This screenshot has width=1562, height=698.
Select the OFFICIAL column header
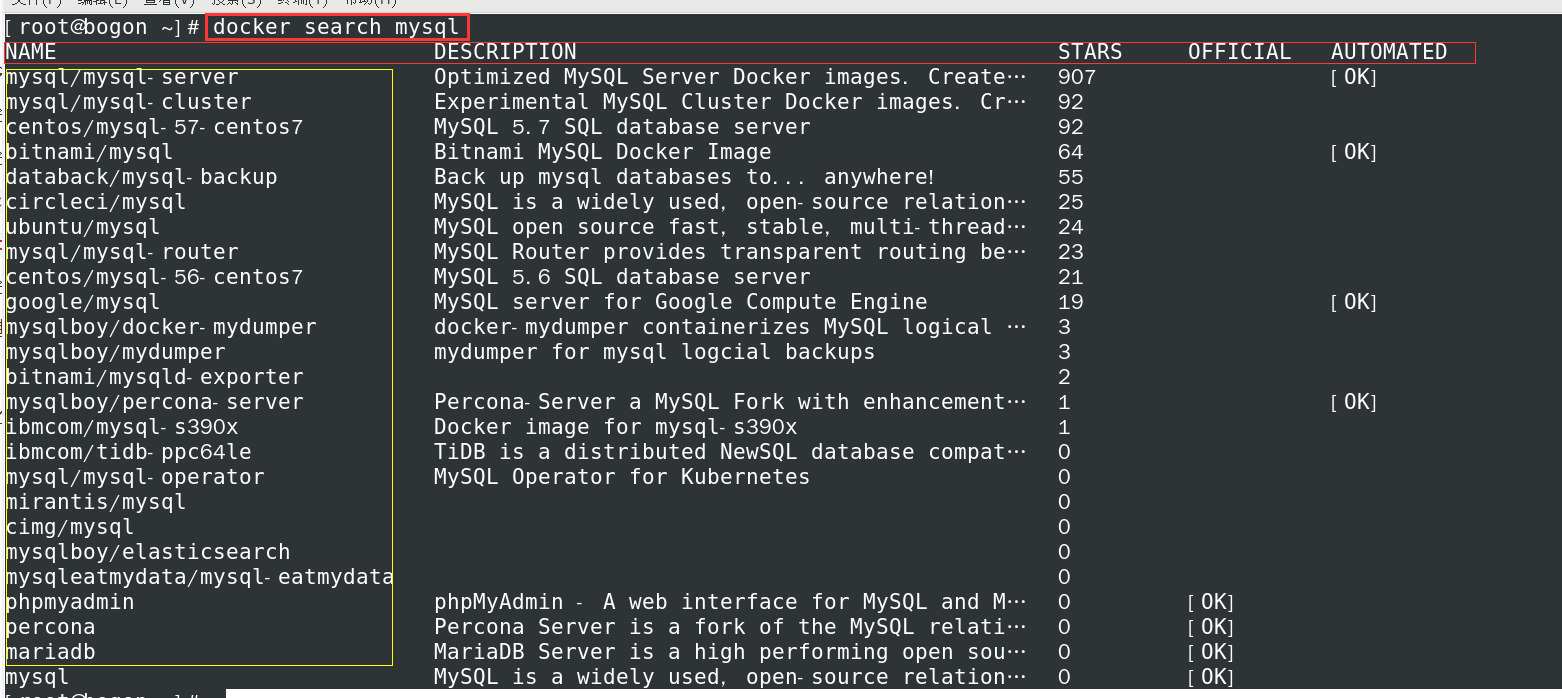(1240, 52)
